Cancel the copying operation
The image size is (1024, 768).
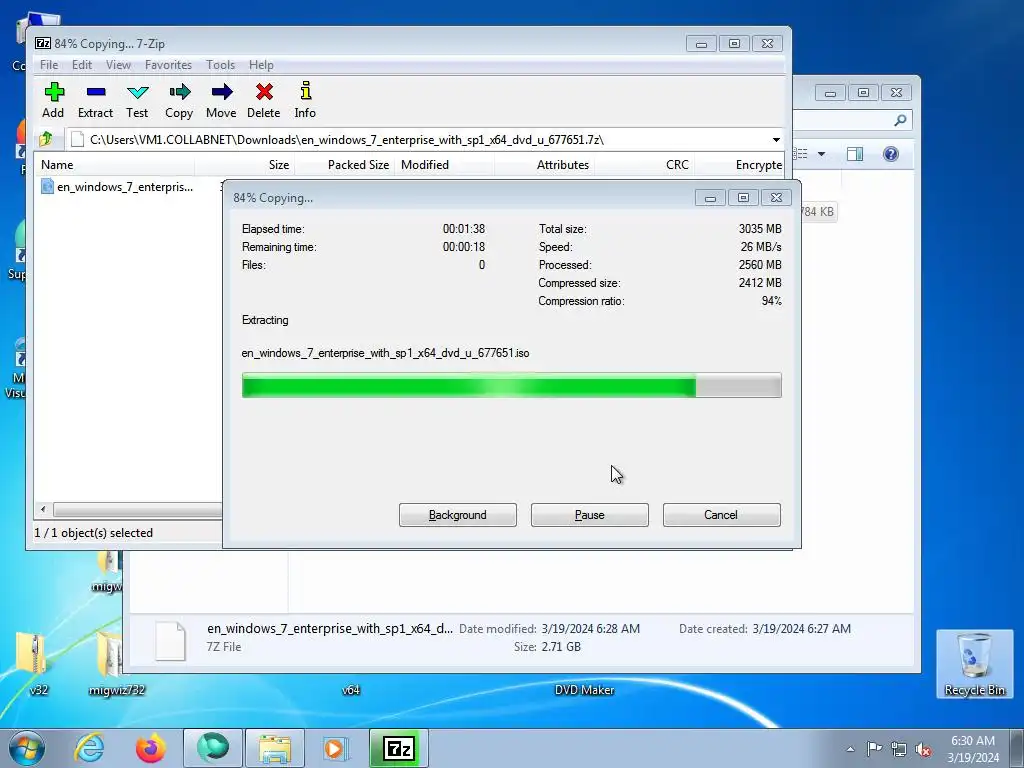[x=722, y=515]
